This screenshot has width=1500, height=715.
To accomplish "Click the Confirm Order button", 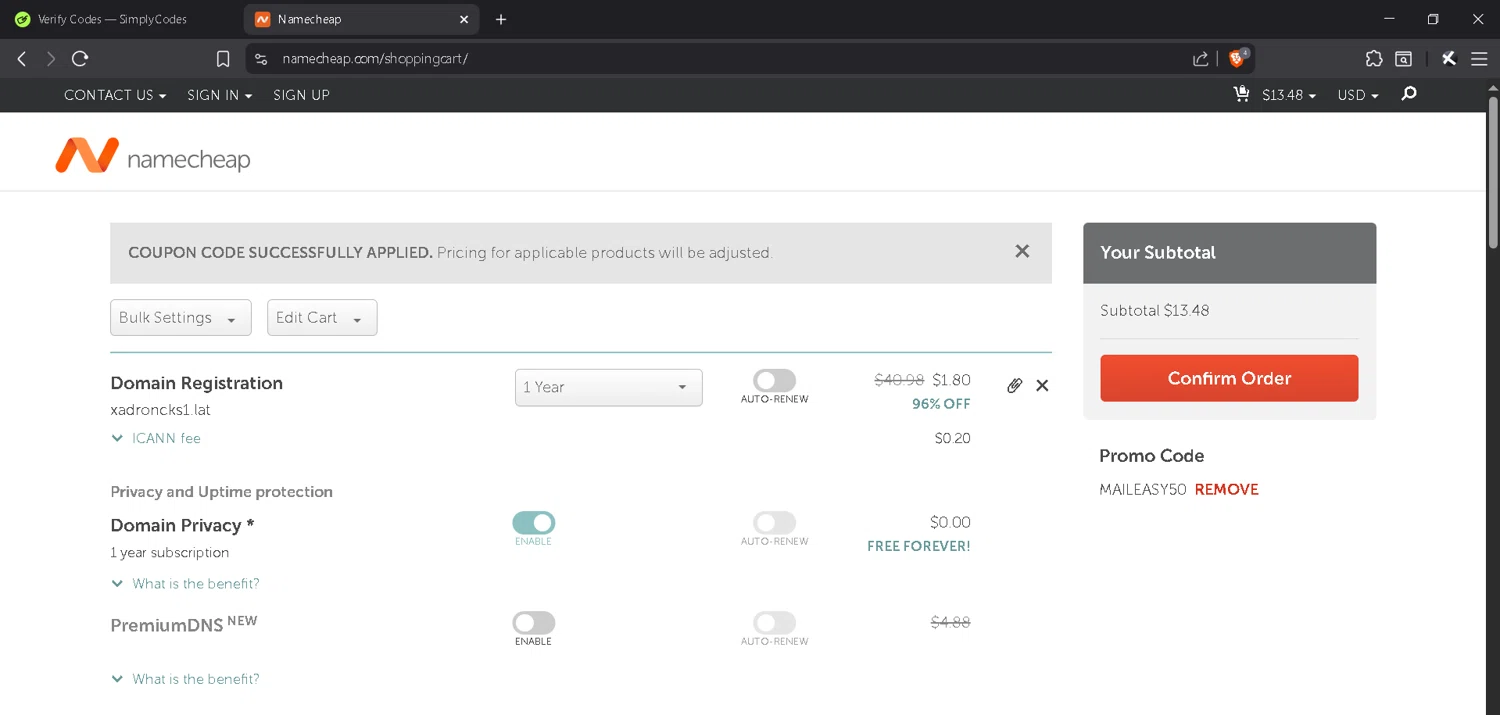I will pyautogui.click(x=1229, y=378).
